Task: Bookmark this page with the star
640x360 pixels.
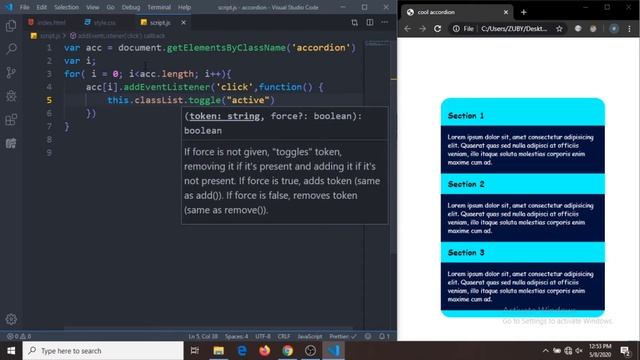Action: coord(559,29)
